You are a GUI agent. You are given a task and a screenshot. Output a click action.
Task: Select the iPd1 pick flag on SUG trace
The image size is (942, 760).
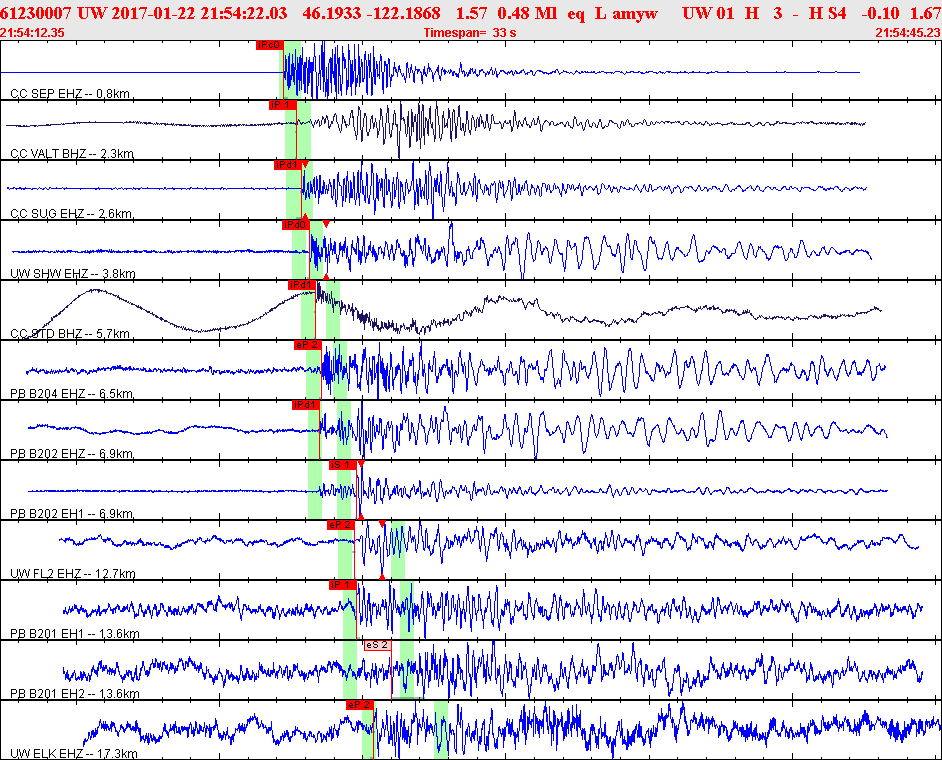[287, 164]
